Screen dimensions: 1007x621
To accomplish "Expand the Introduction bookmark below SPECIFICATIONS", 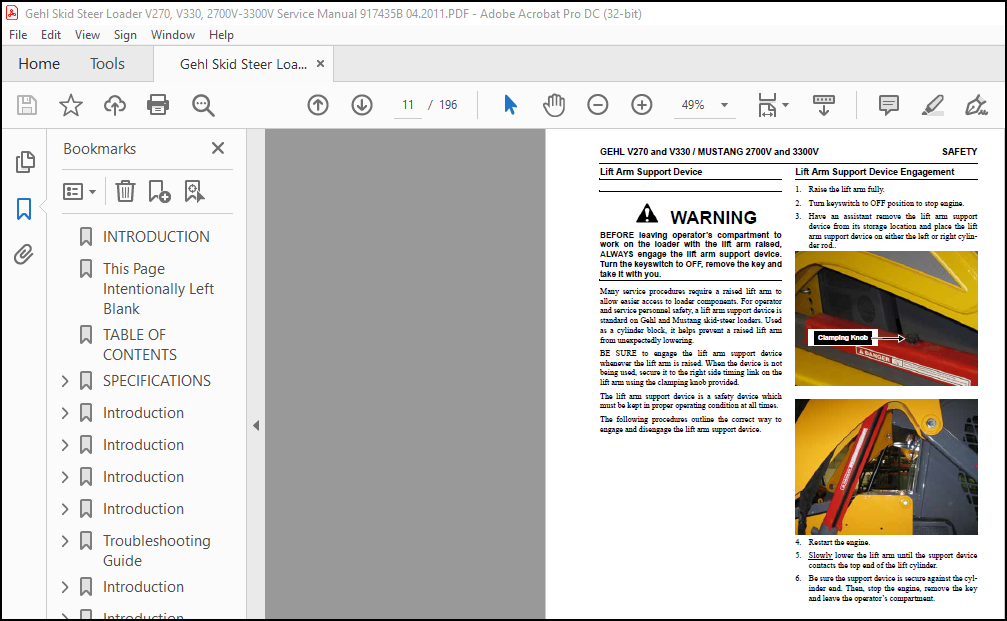I will tap(65, 413).
